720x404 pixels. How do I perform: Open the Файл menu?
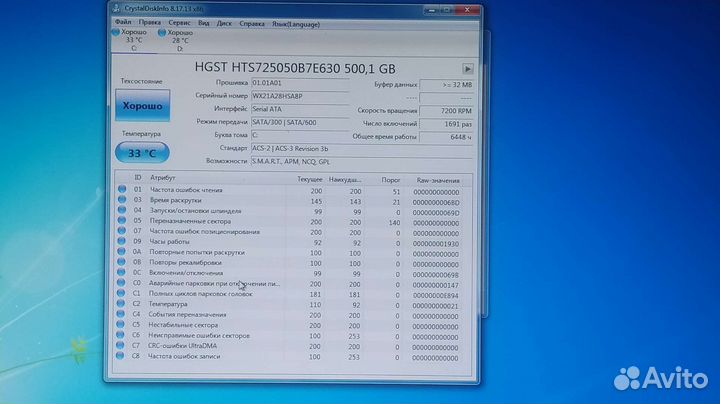pos(122,21)
